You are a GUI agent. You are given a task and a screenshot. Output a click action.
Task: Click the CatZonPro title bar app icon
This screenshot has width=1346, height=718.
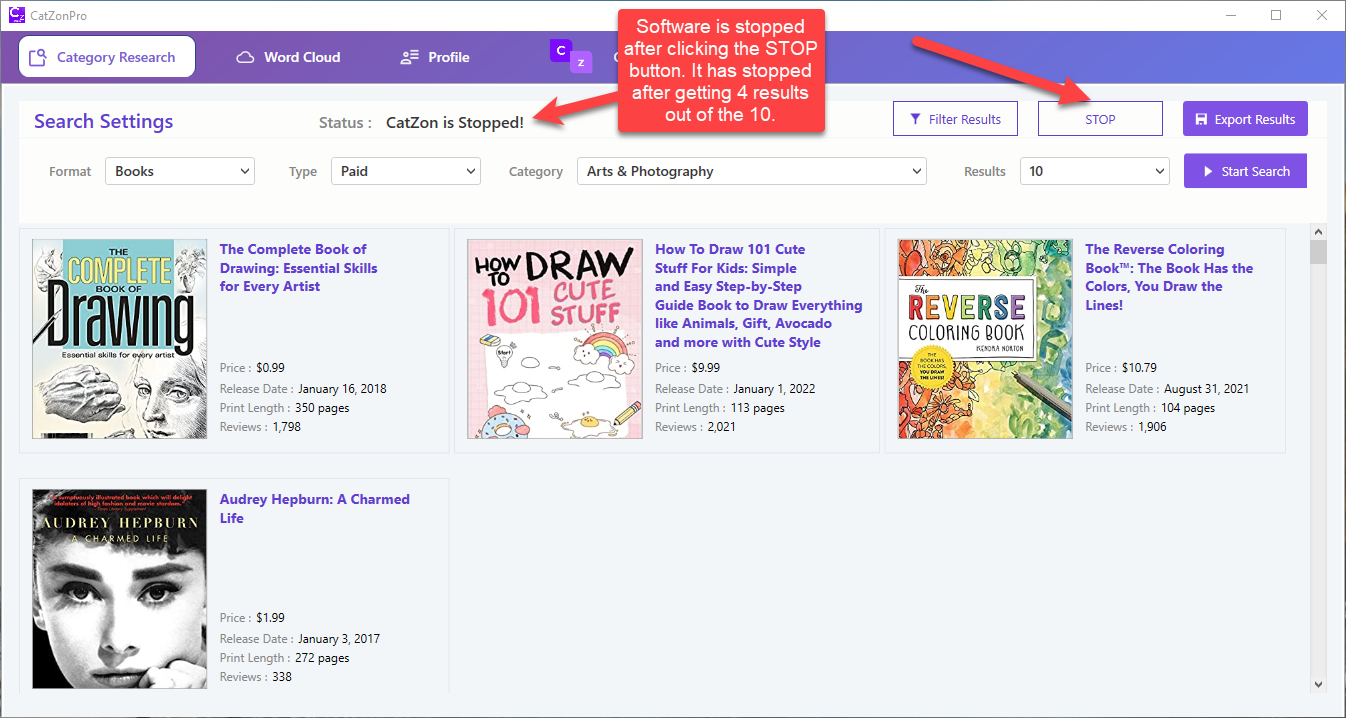pyautogui.click(x=17, y=16)
